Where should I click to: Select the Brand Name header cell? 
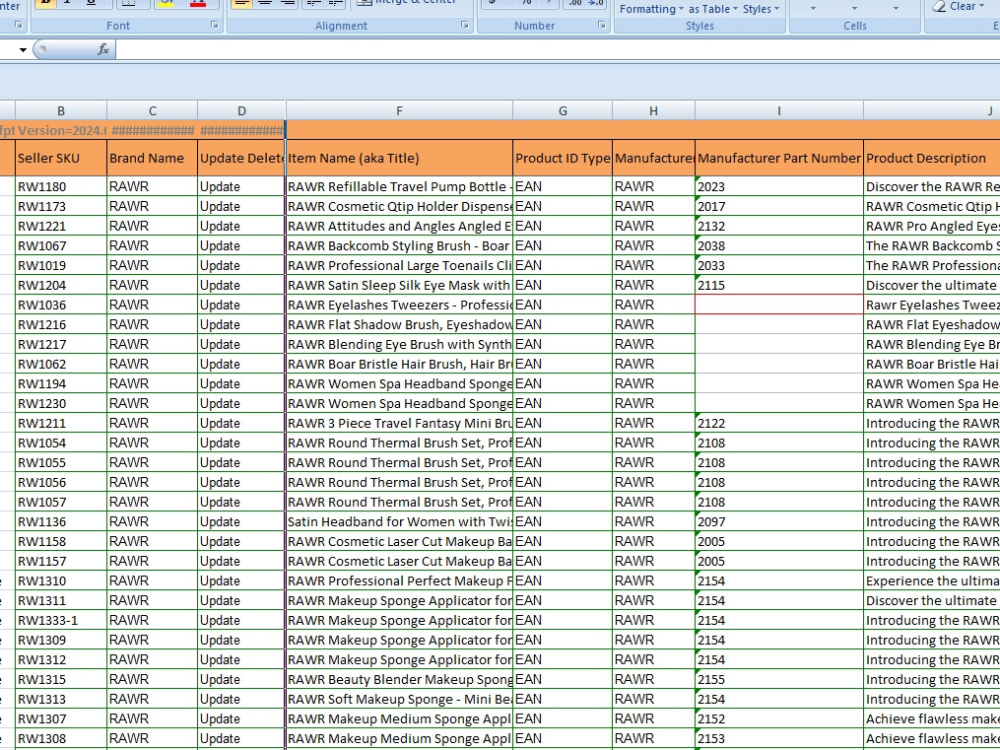(x=152, y=158)
